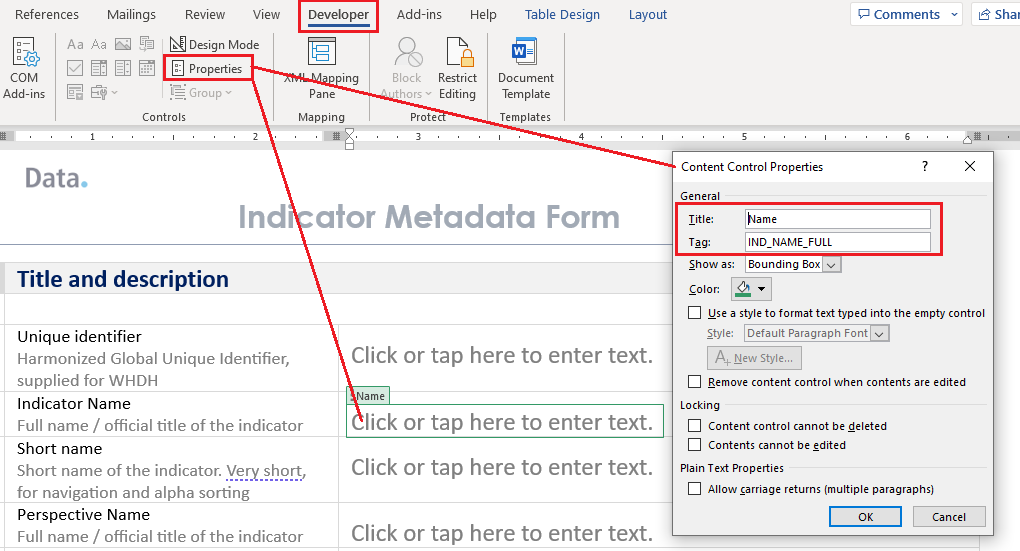Confirm dialog with OK
Viewport: 1020px width, 551px height.
tap(865, 517)
